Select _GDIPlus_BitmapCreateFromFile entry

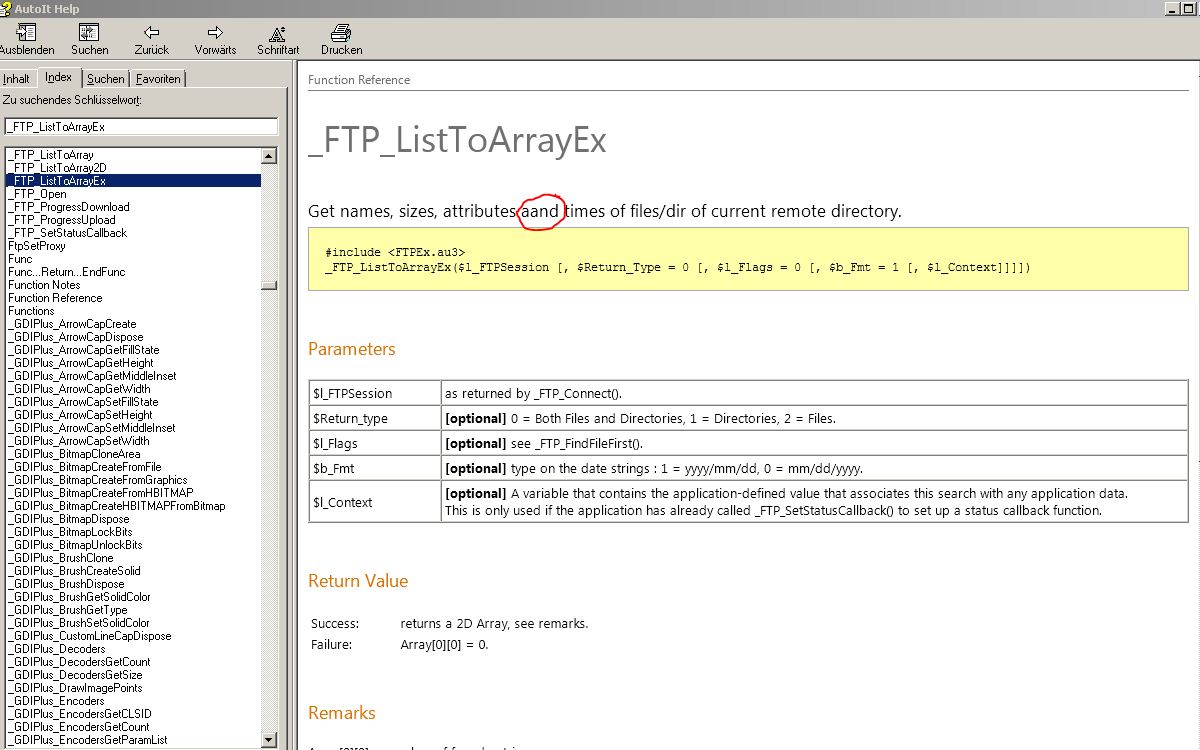coord(84,467)
